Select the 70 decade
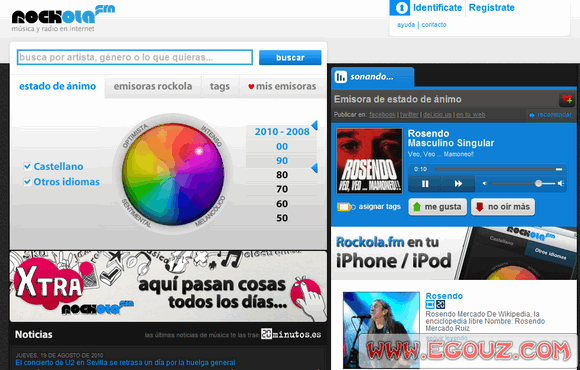 pos(282,189)
